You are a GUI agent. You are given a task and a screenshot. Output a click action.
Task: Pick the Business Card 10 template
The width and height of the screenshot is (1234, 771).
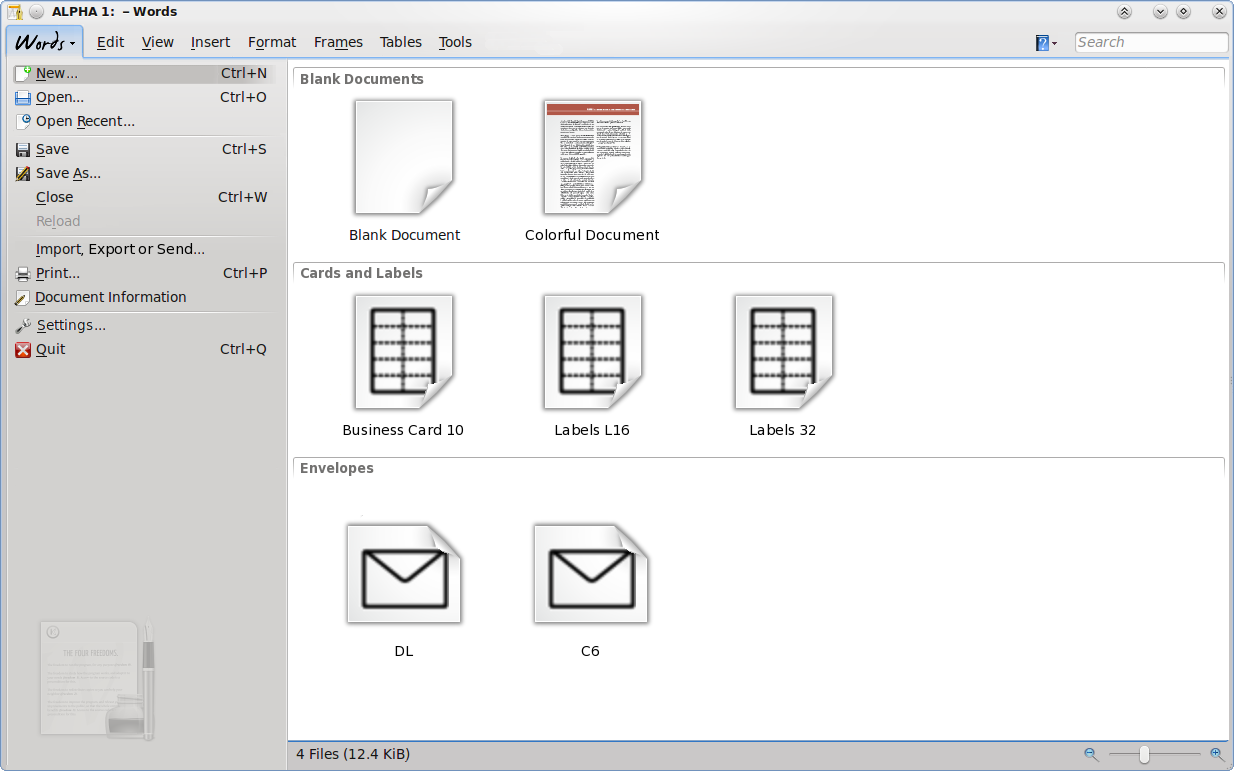(403, 352)
